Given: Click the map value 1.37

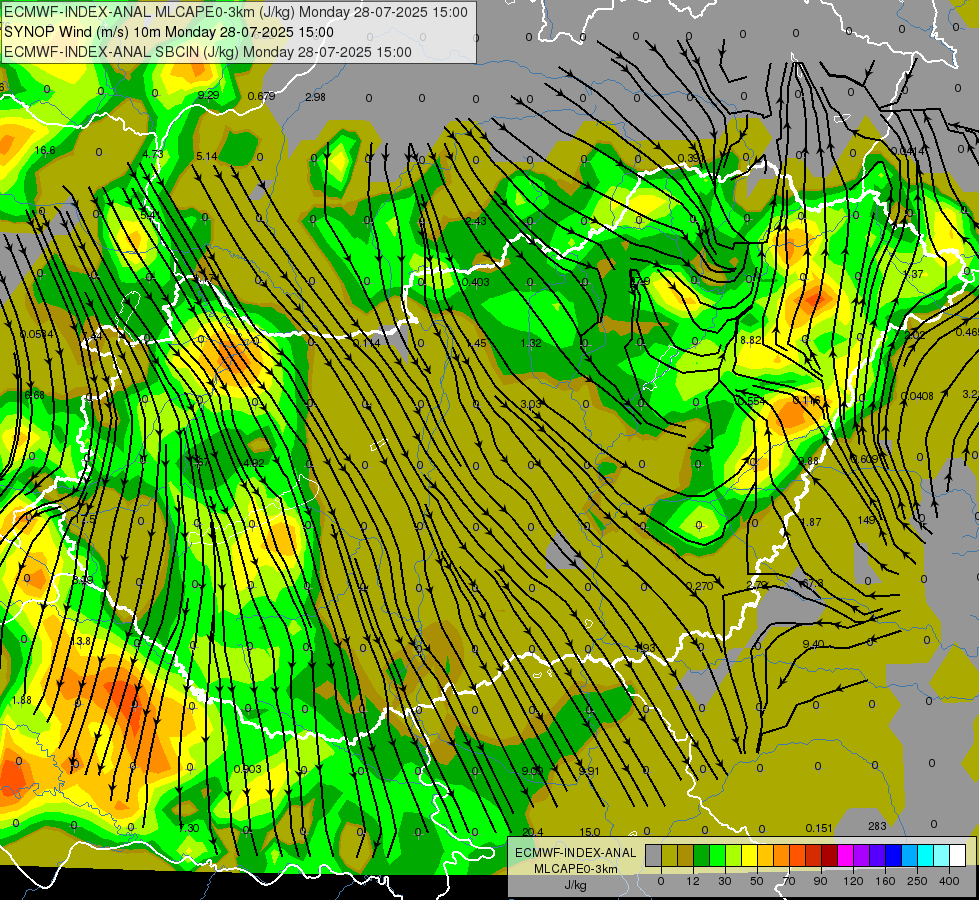Looking at the screenshot, I should pyautogui.click(x=913, y=274).
